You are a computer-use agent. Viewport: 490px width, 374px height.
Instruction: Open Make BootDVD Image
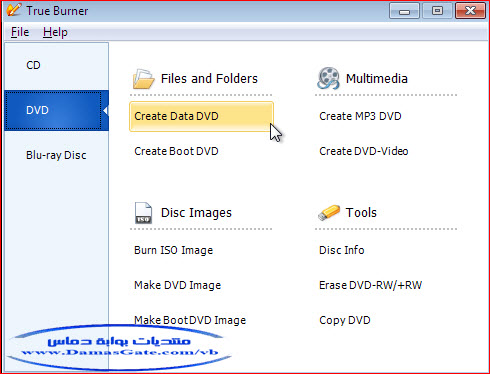[x=190, y=320]
